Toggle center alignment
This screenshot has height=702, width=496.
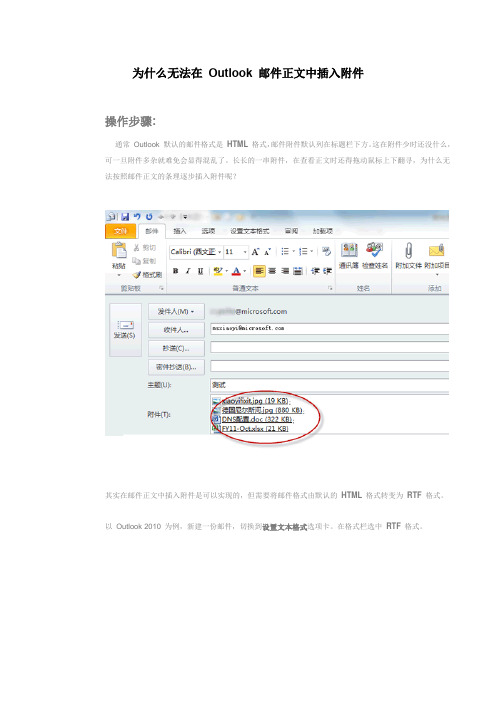272,271
